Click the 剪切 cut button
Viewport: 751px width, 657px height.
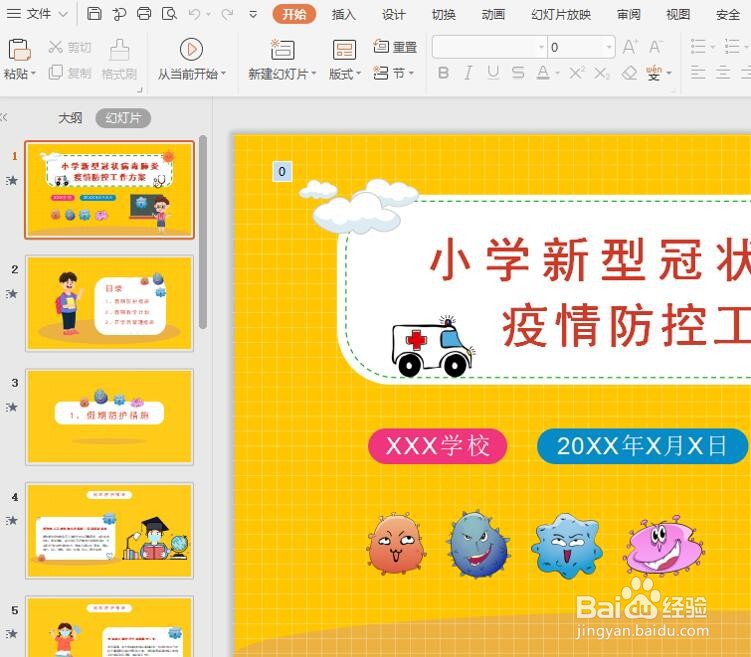(x=70, y=47)
